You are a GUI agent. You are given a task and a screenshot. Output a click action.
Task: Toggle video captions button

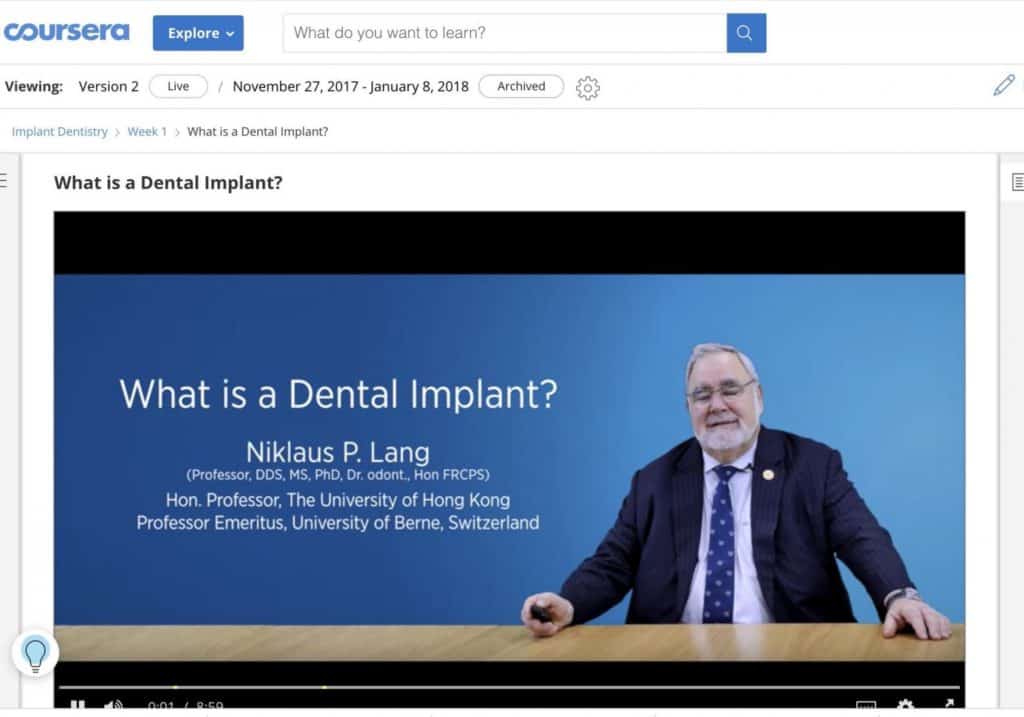click(x=866, y=706)
